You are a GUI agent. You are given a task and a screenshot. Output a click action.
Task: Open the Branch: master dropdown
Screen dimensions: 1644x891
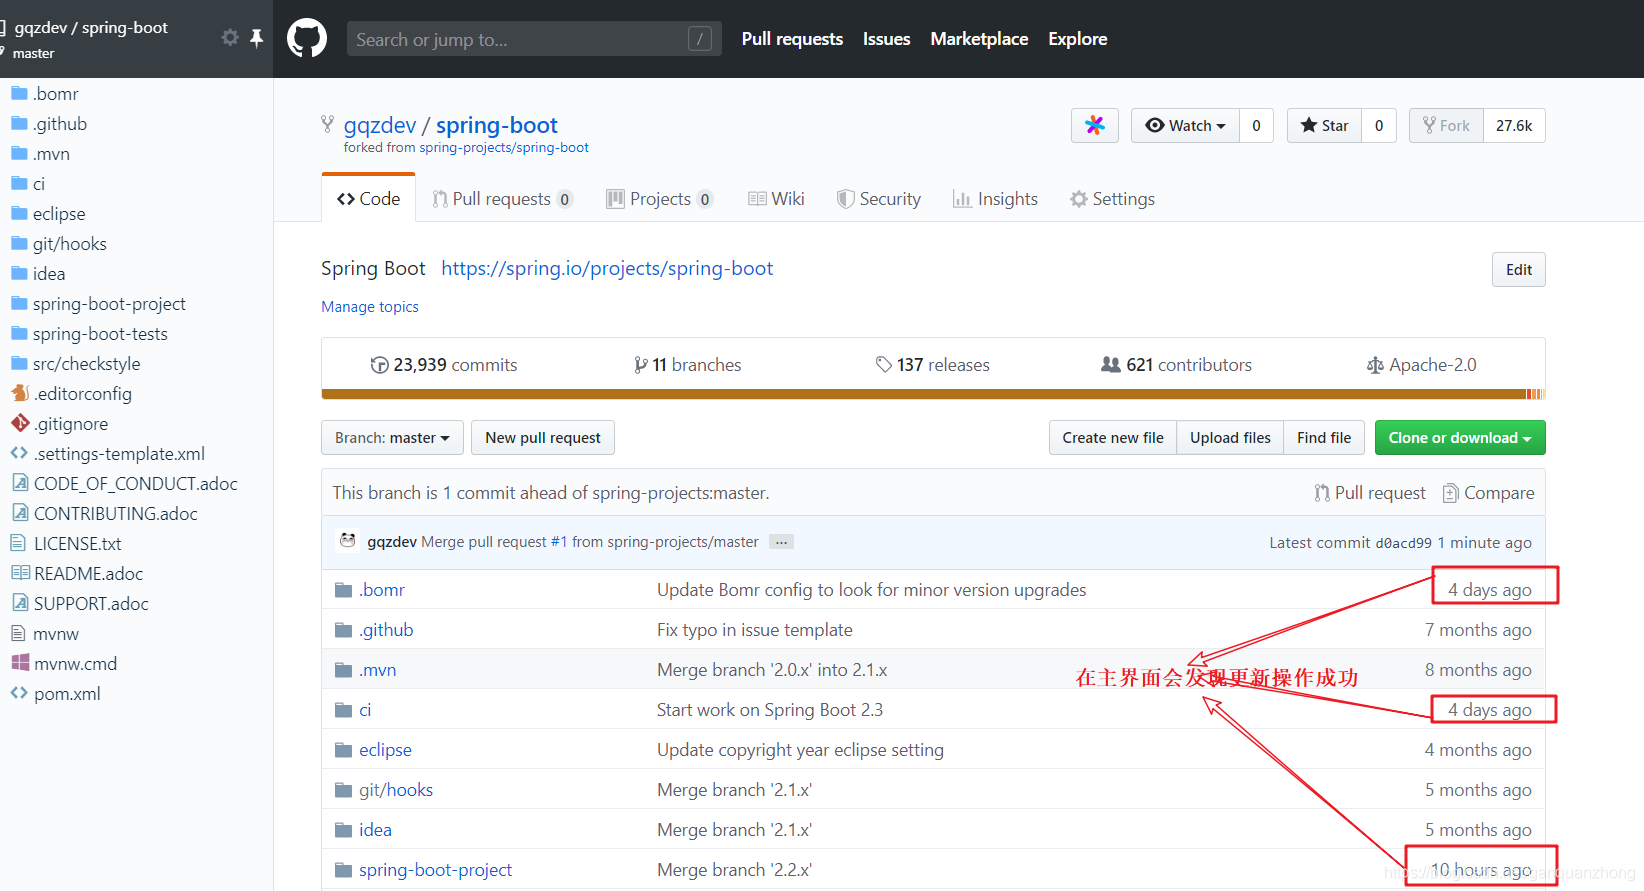[x=392, y=438]
